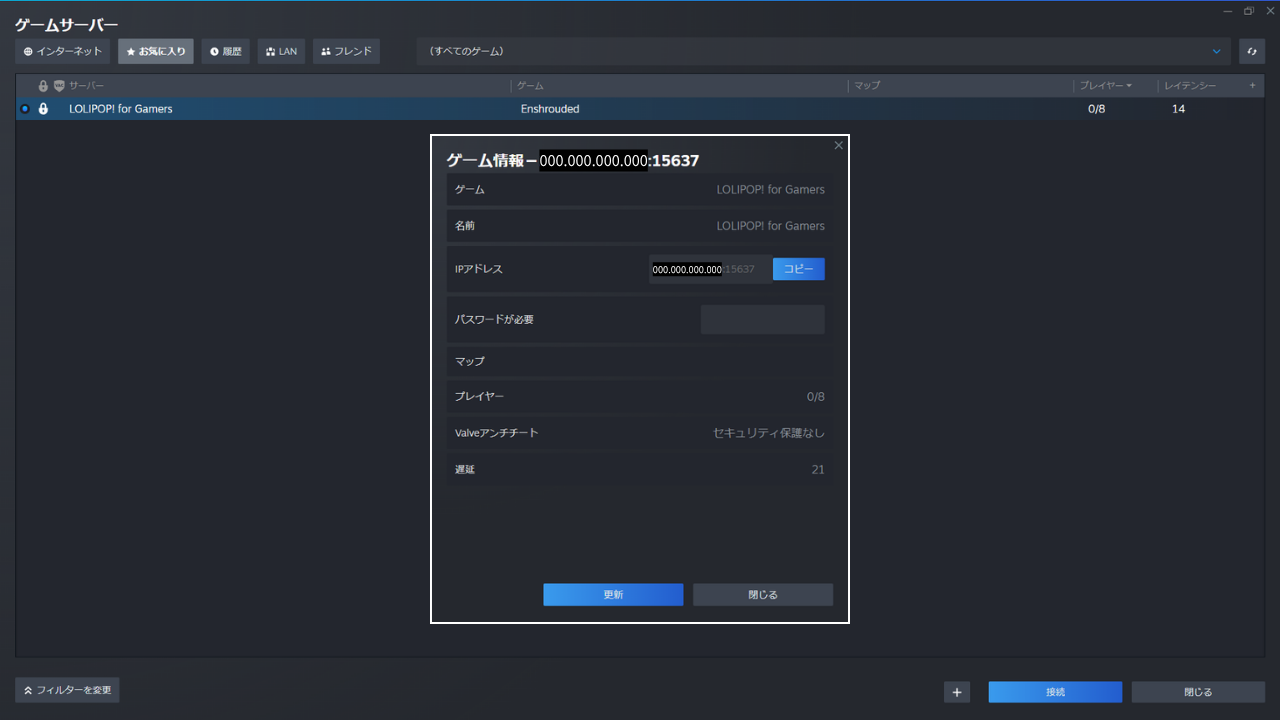Viewport: 1280px width, 720px height.
Task: Click the main window 閉じる button
Action: click(x=1198, y=692)
